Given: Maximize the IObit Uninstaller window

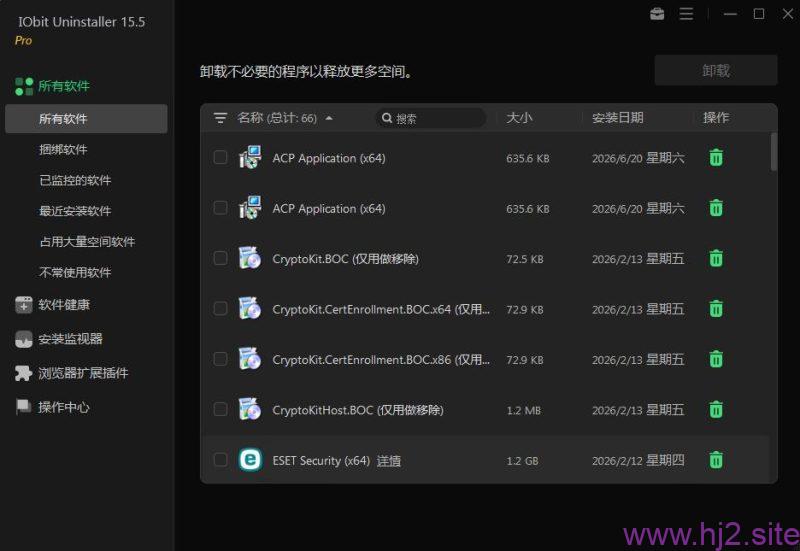Looking at the screenshot, I should coord(759,14).
